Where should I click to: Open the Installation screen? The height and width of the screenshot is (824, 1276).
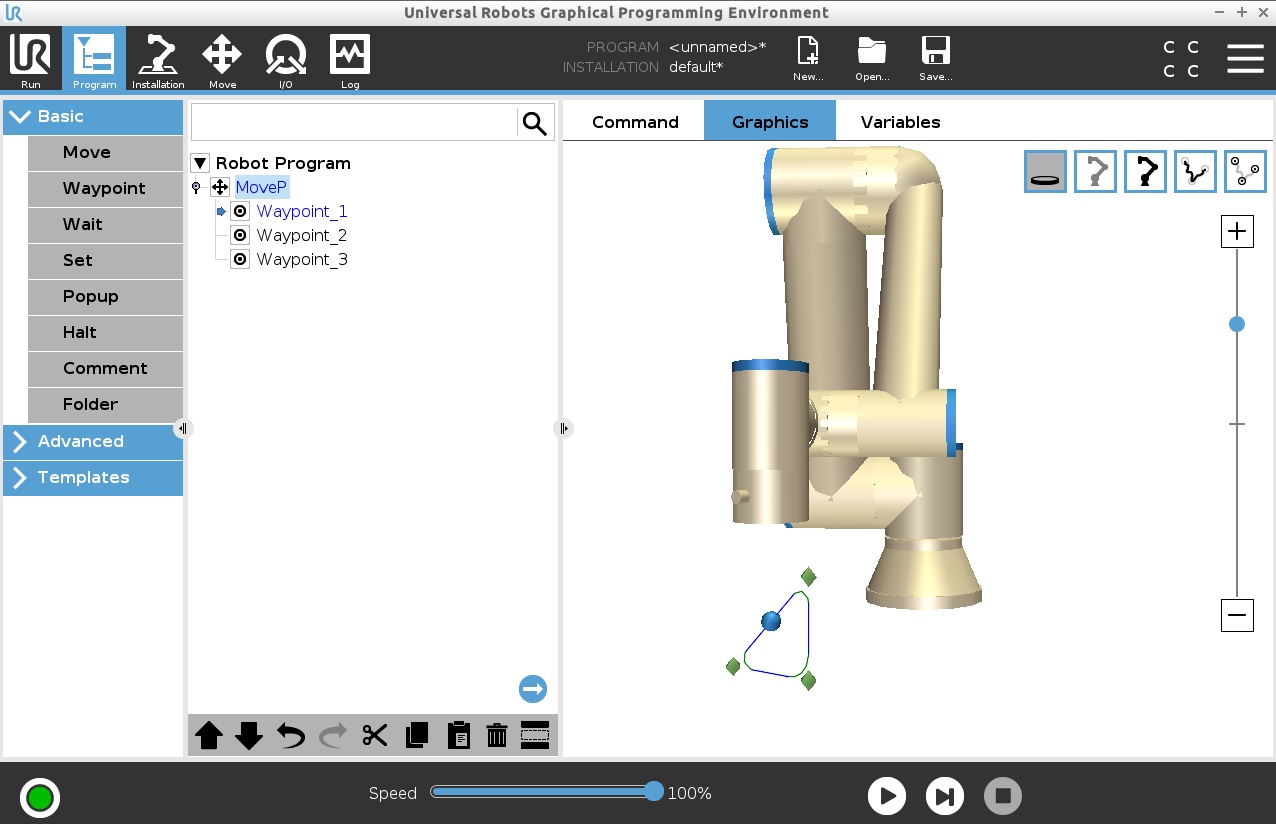(x=158, y=60)
